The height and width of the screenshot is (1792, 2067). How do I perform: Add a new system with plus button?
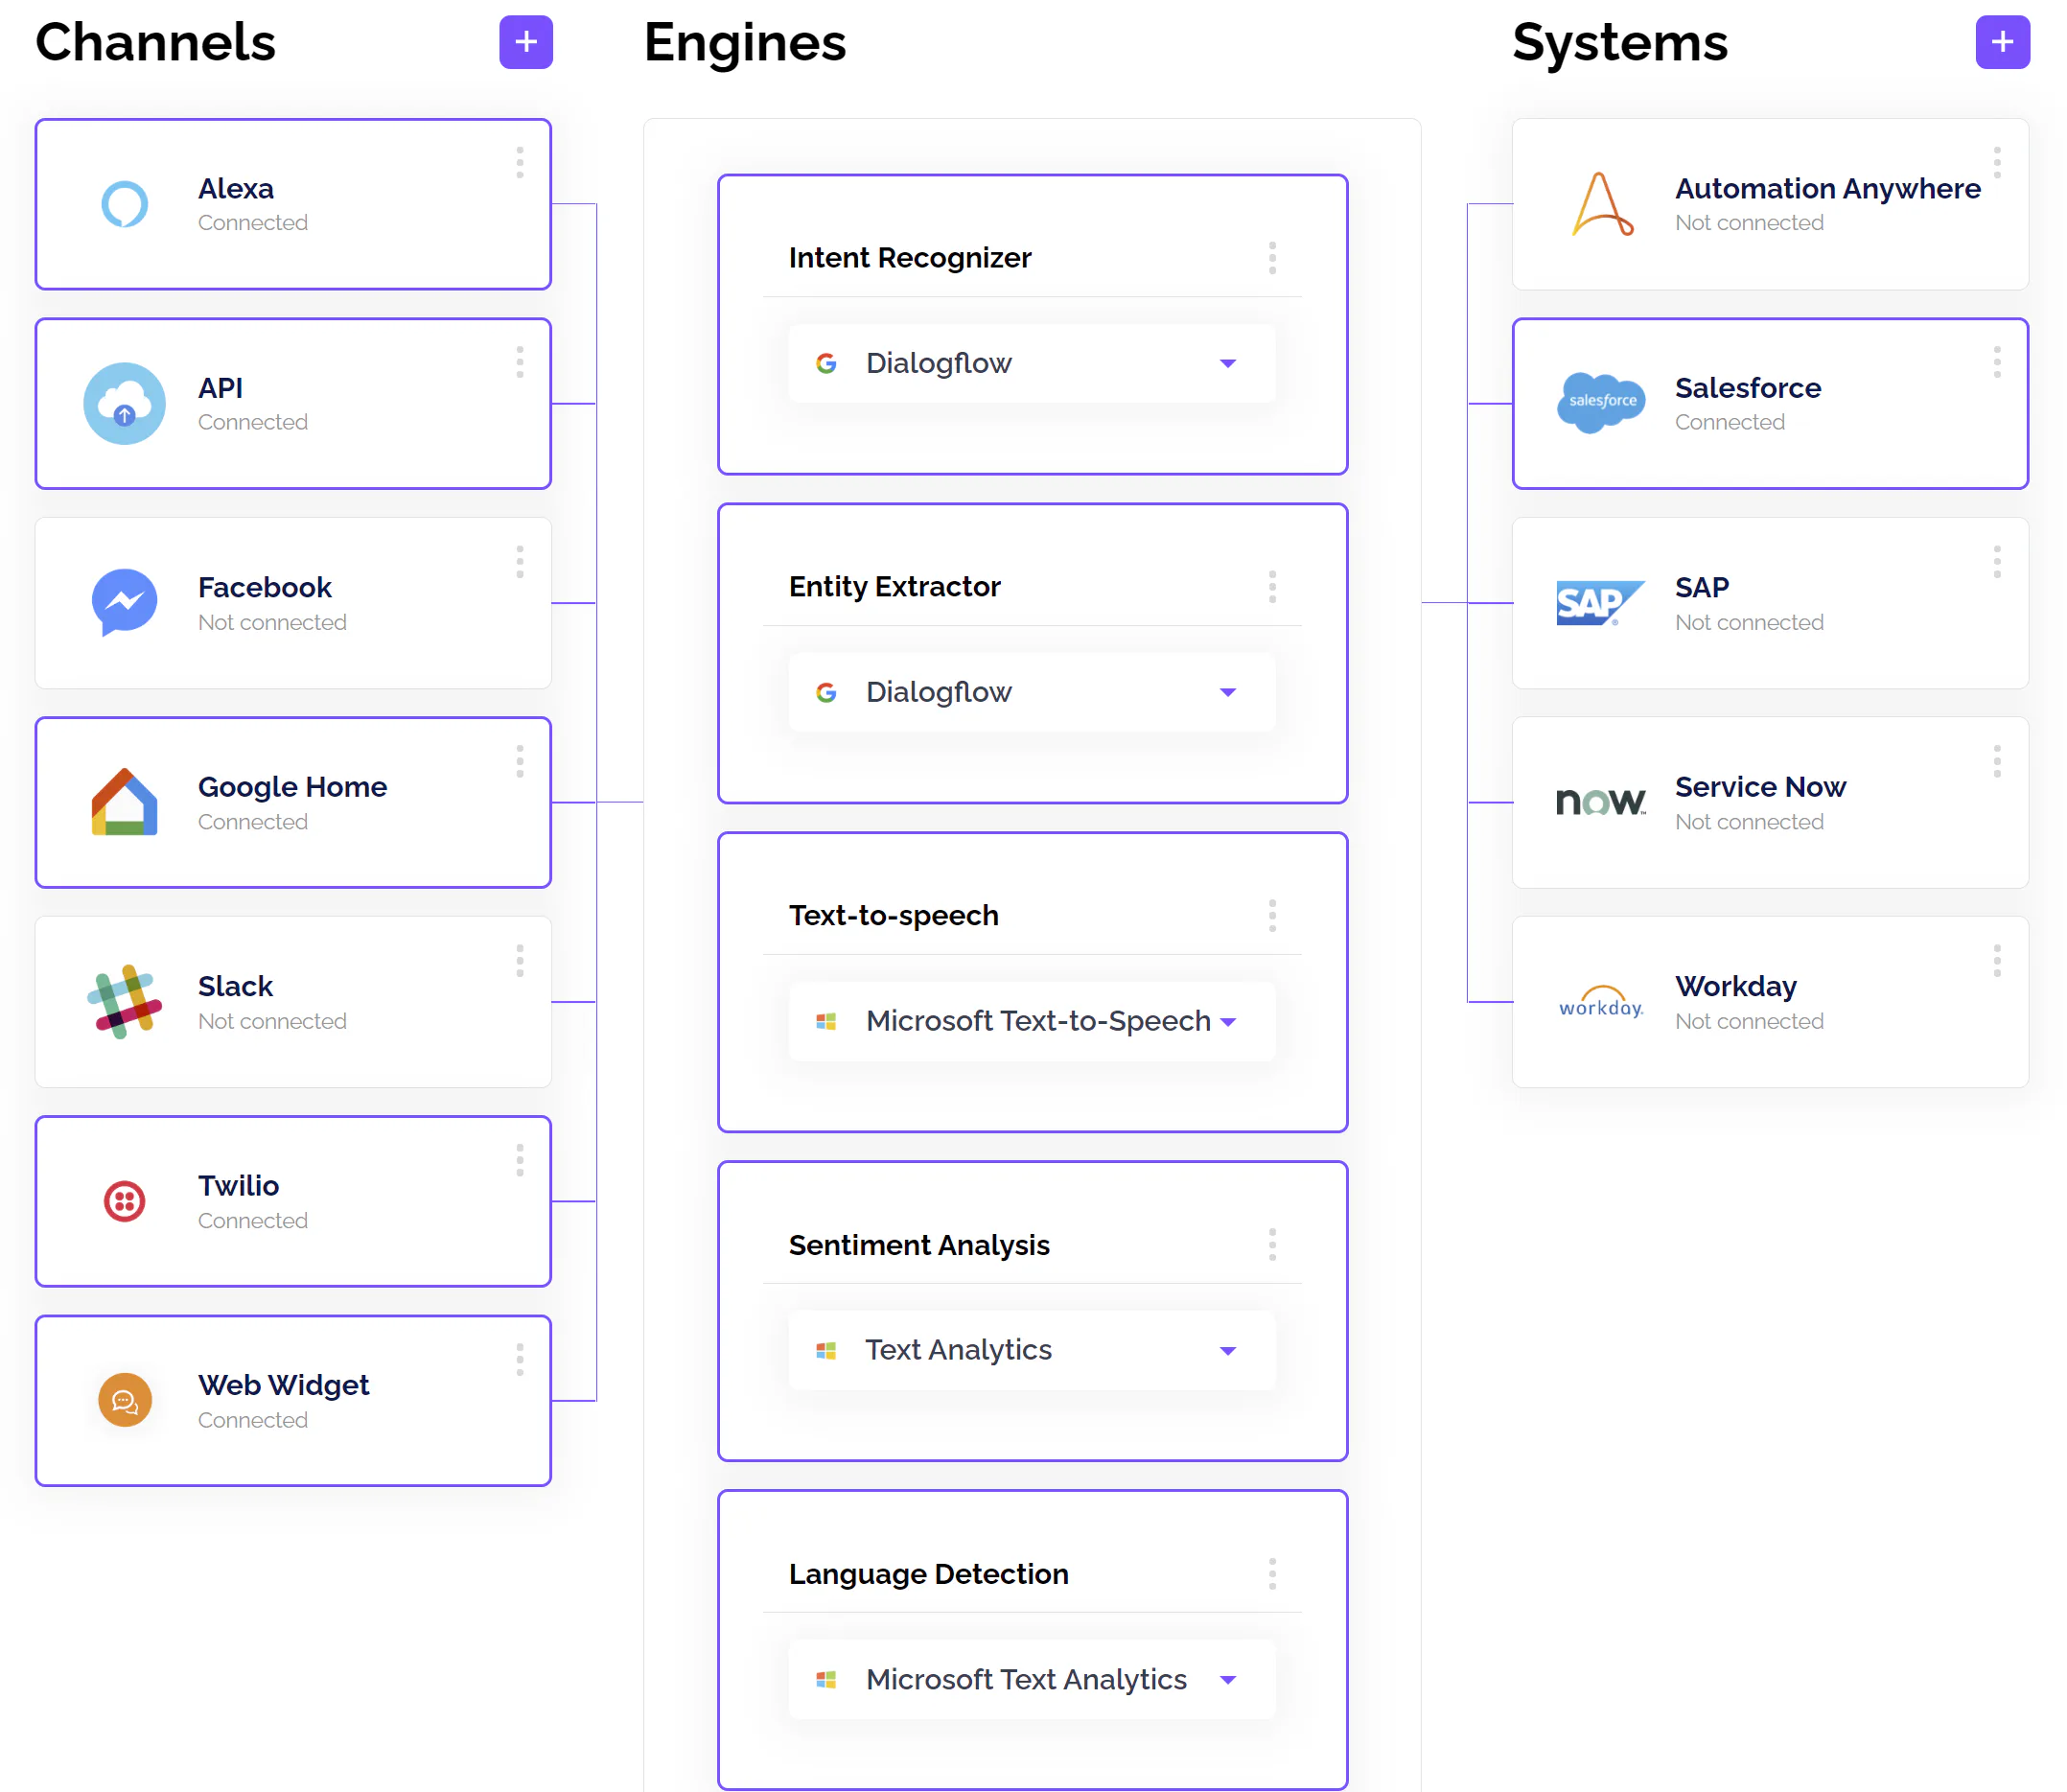pos(2002,42)
